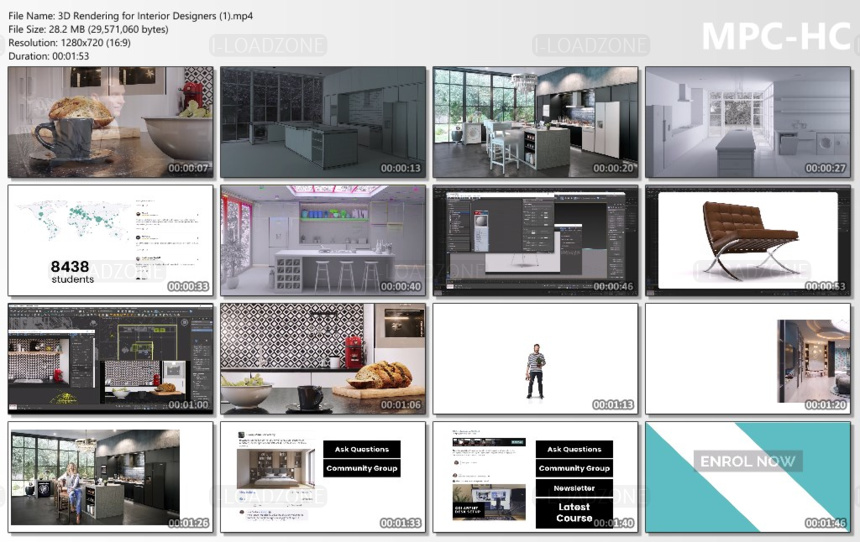Open the viewport layout thumbnail at 00:01:00
Image resolution: width=860 pixels, height=542 pixels.
click(111, 359)
